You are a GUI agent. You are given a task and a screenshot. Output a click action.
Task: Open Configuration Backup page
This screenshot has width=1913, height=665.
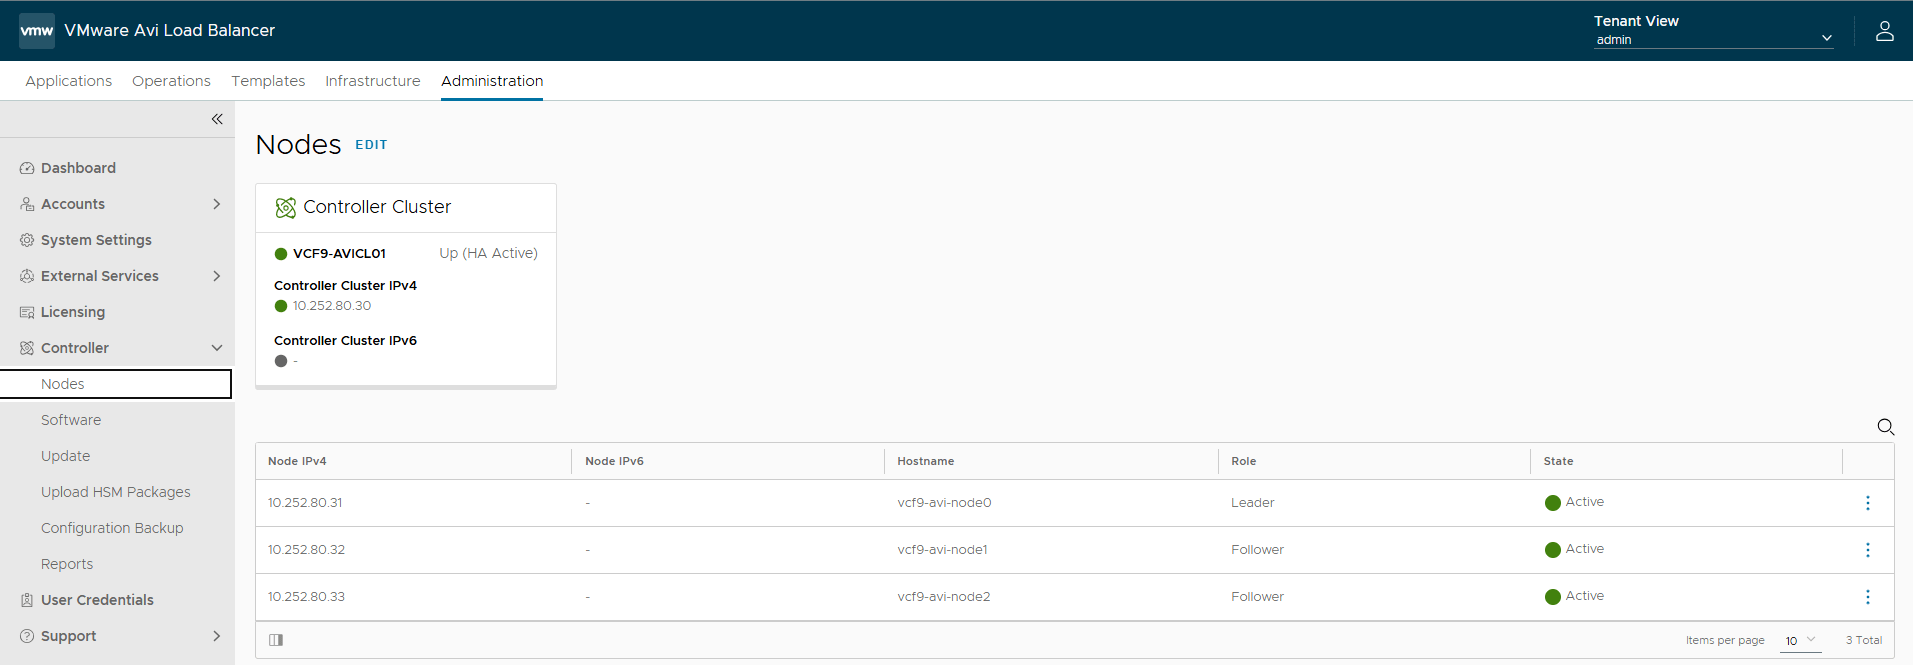click(x=112, y=528)
